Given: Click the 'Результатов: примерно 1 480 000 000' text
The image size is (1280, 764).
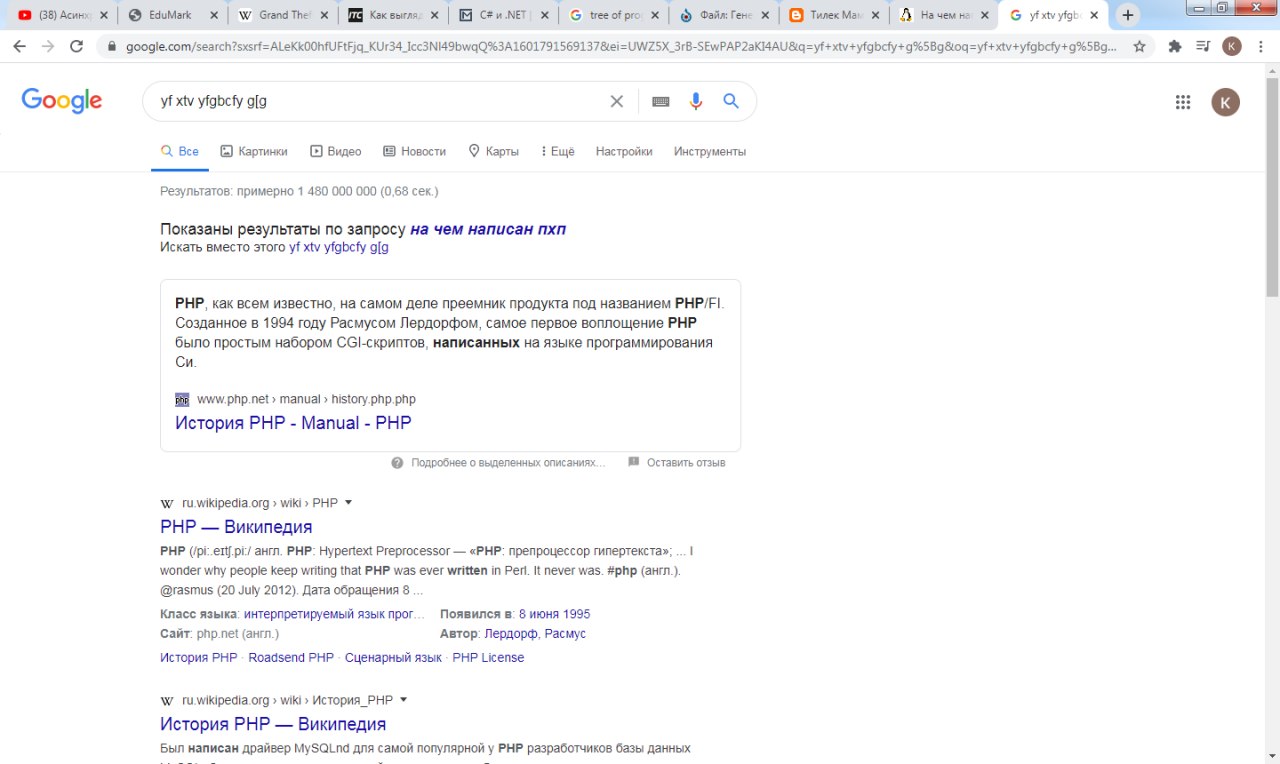Looking at the screenshot, I should [299, 191].
